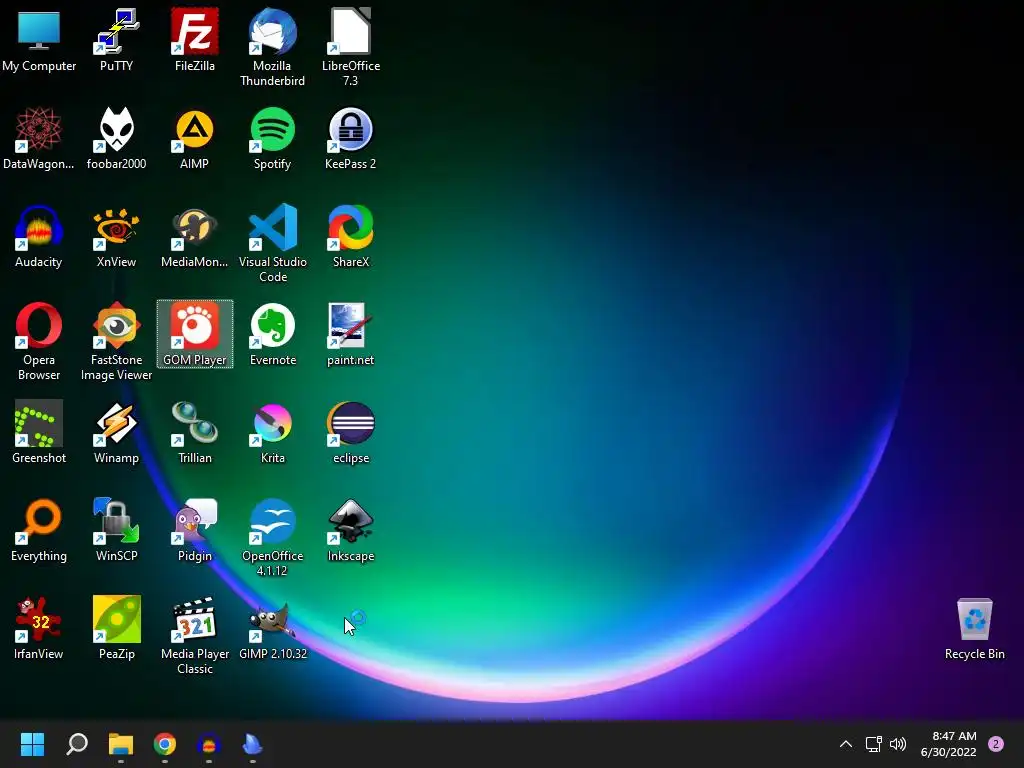Select the Everything search icon
The height and width of the screenshot is (768, 1024).
point(39,530)
